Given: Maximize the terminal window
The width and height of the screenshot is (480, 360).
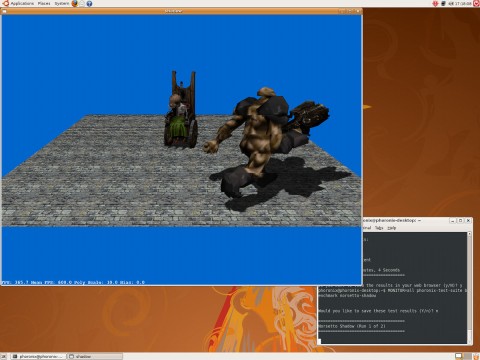Looking at the screenshot, I should 460,221.
